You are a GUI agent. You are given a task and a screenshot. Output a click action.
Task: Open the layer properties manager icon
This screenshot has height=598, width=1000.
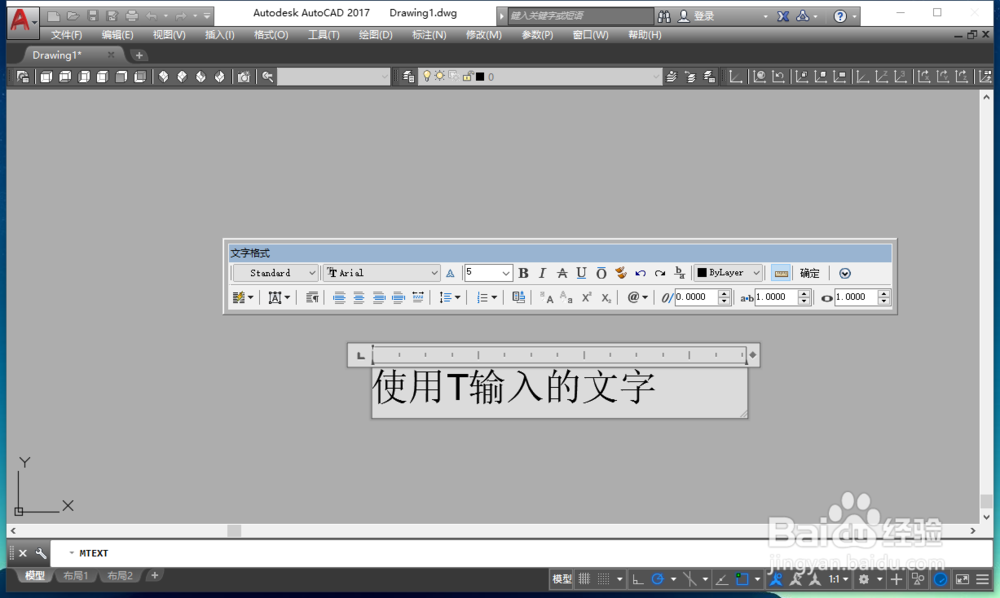pyautogui.click(x=408, y=77)
